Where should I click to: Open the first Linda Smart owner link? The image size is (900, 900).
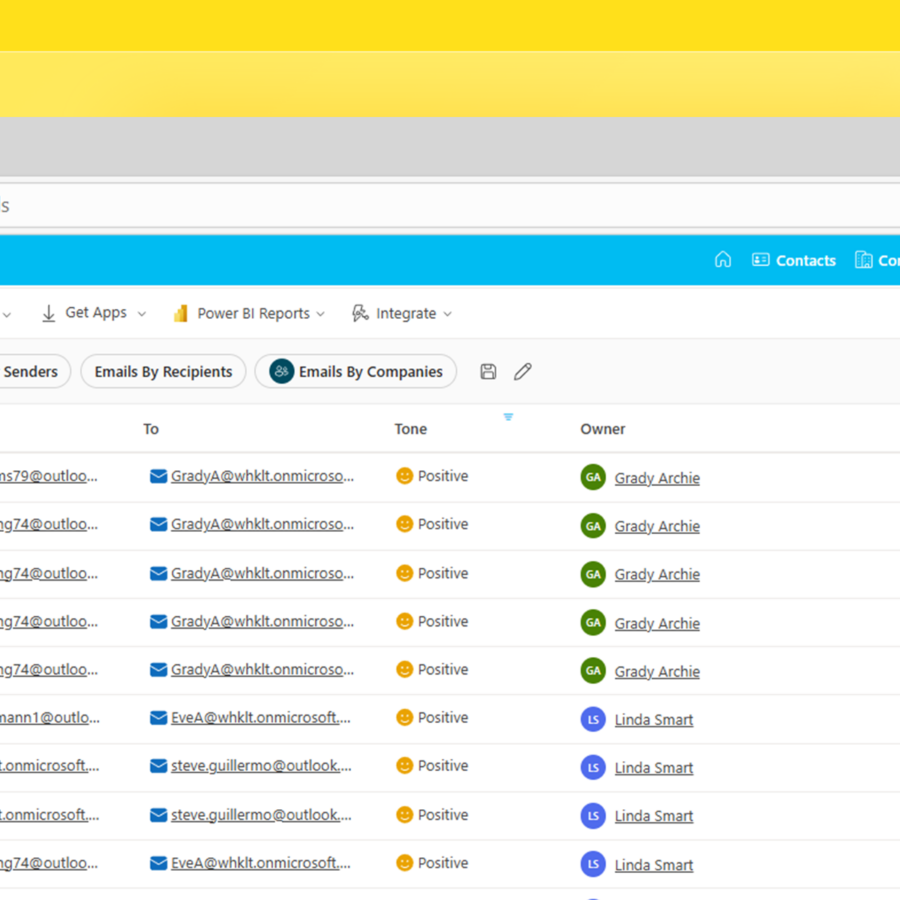pos(654,720)
